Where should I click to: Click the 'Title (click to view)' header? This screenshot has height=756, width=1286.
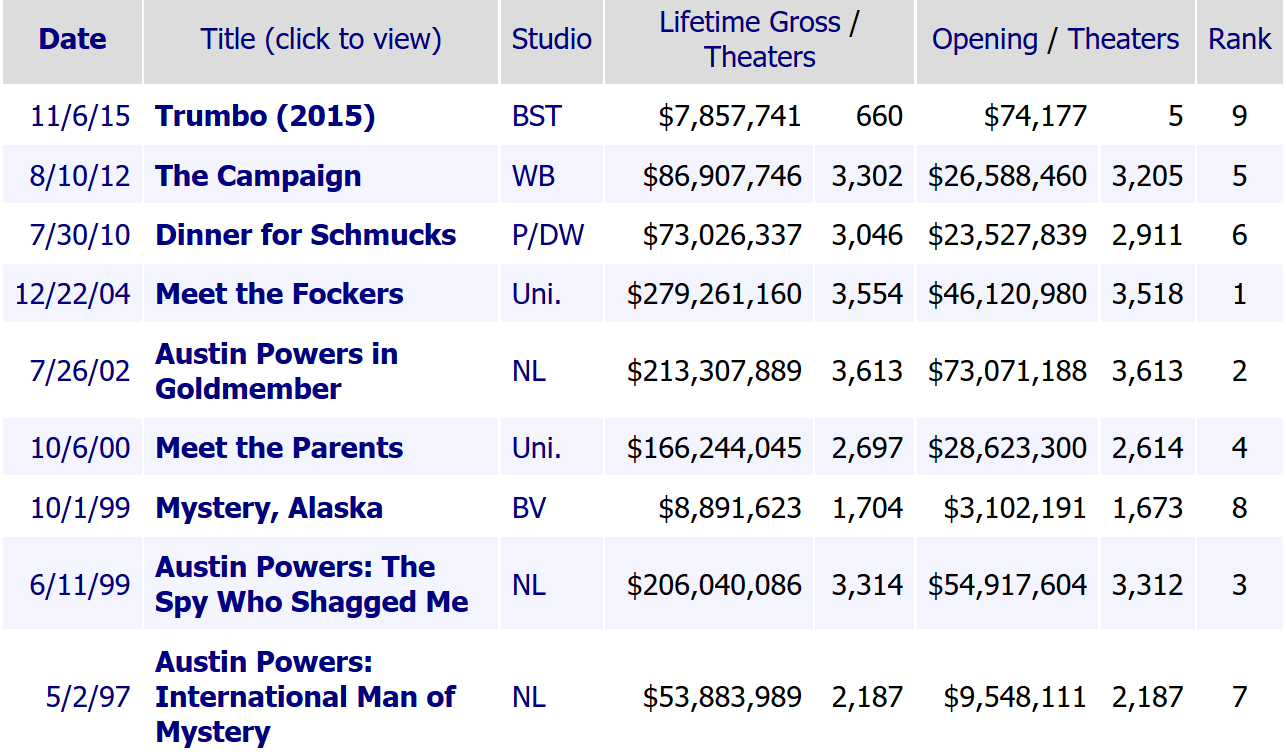pyautogui.click(x=320, y=39)
